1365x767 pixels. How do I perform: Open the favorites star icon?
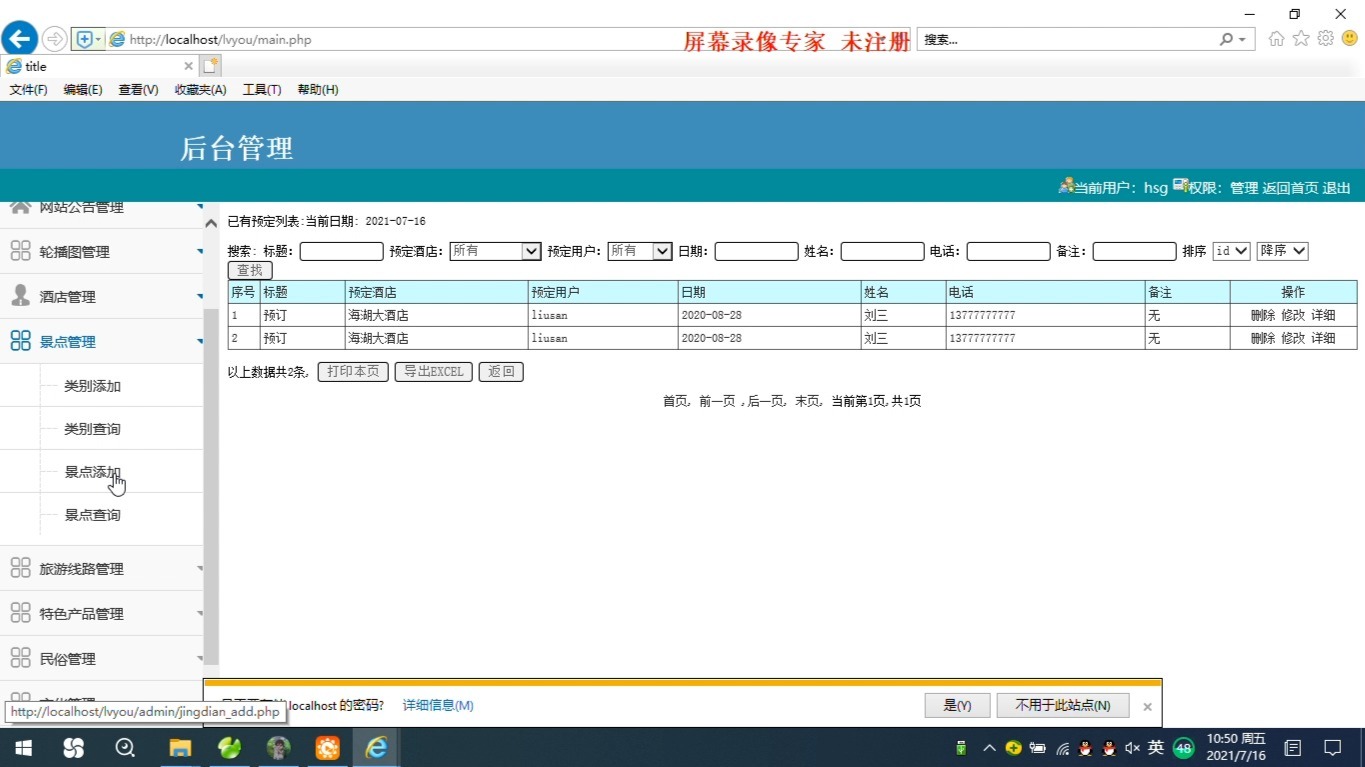tap(1300, 39)
